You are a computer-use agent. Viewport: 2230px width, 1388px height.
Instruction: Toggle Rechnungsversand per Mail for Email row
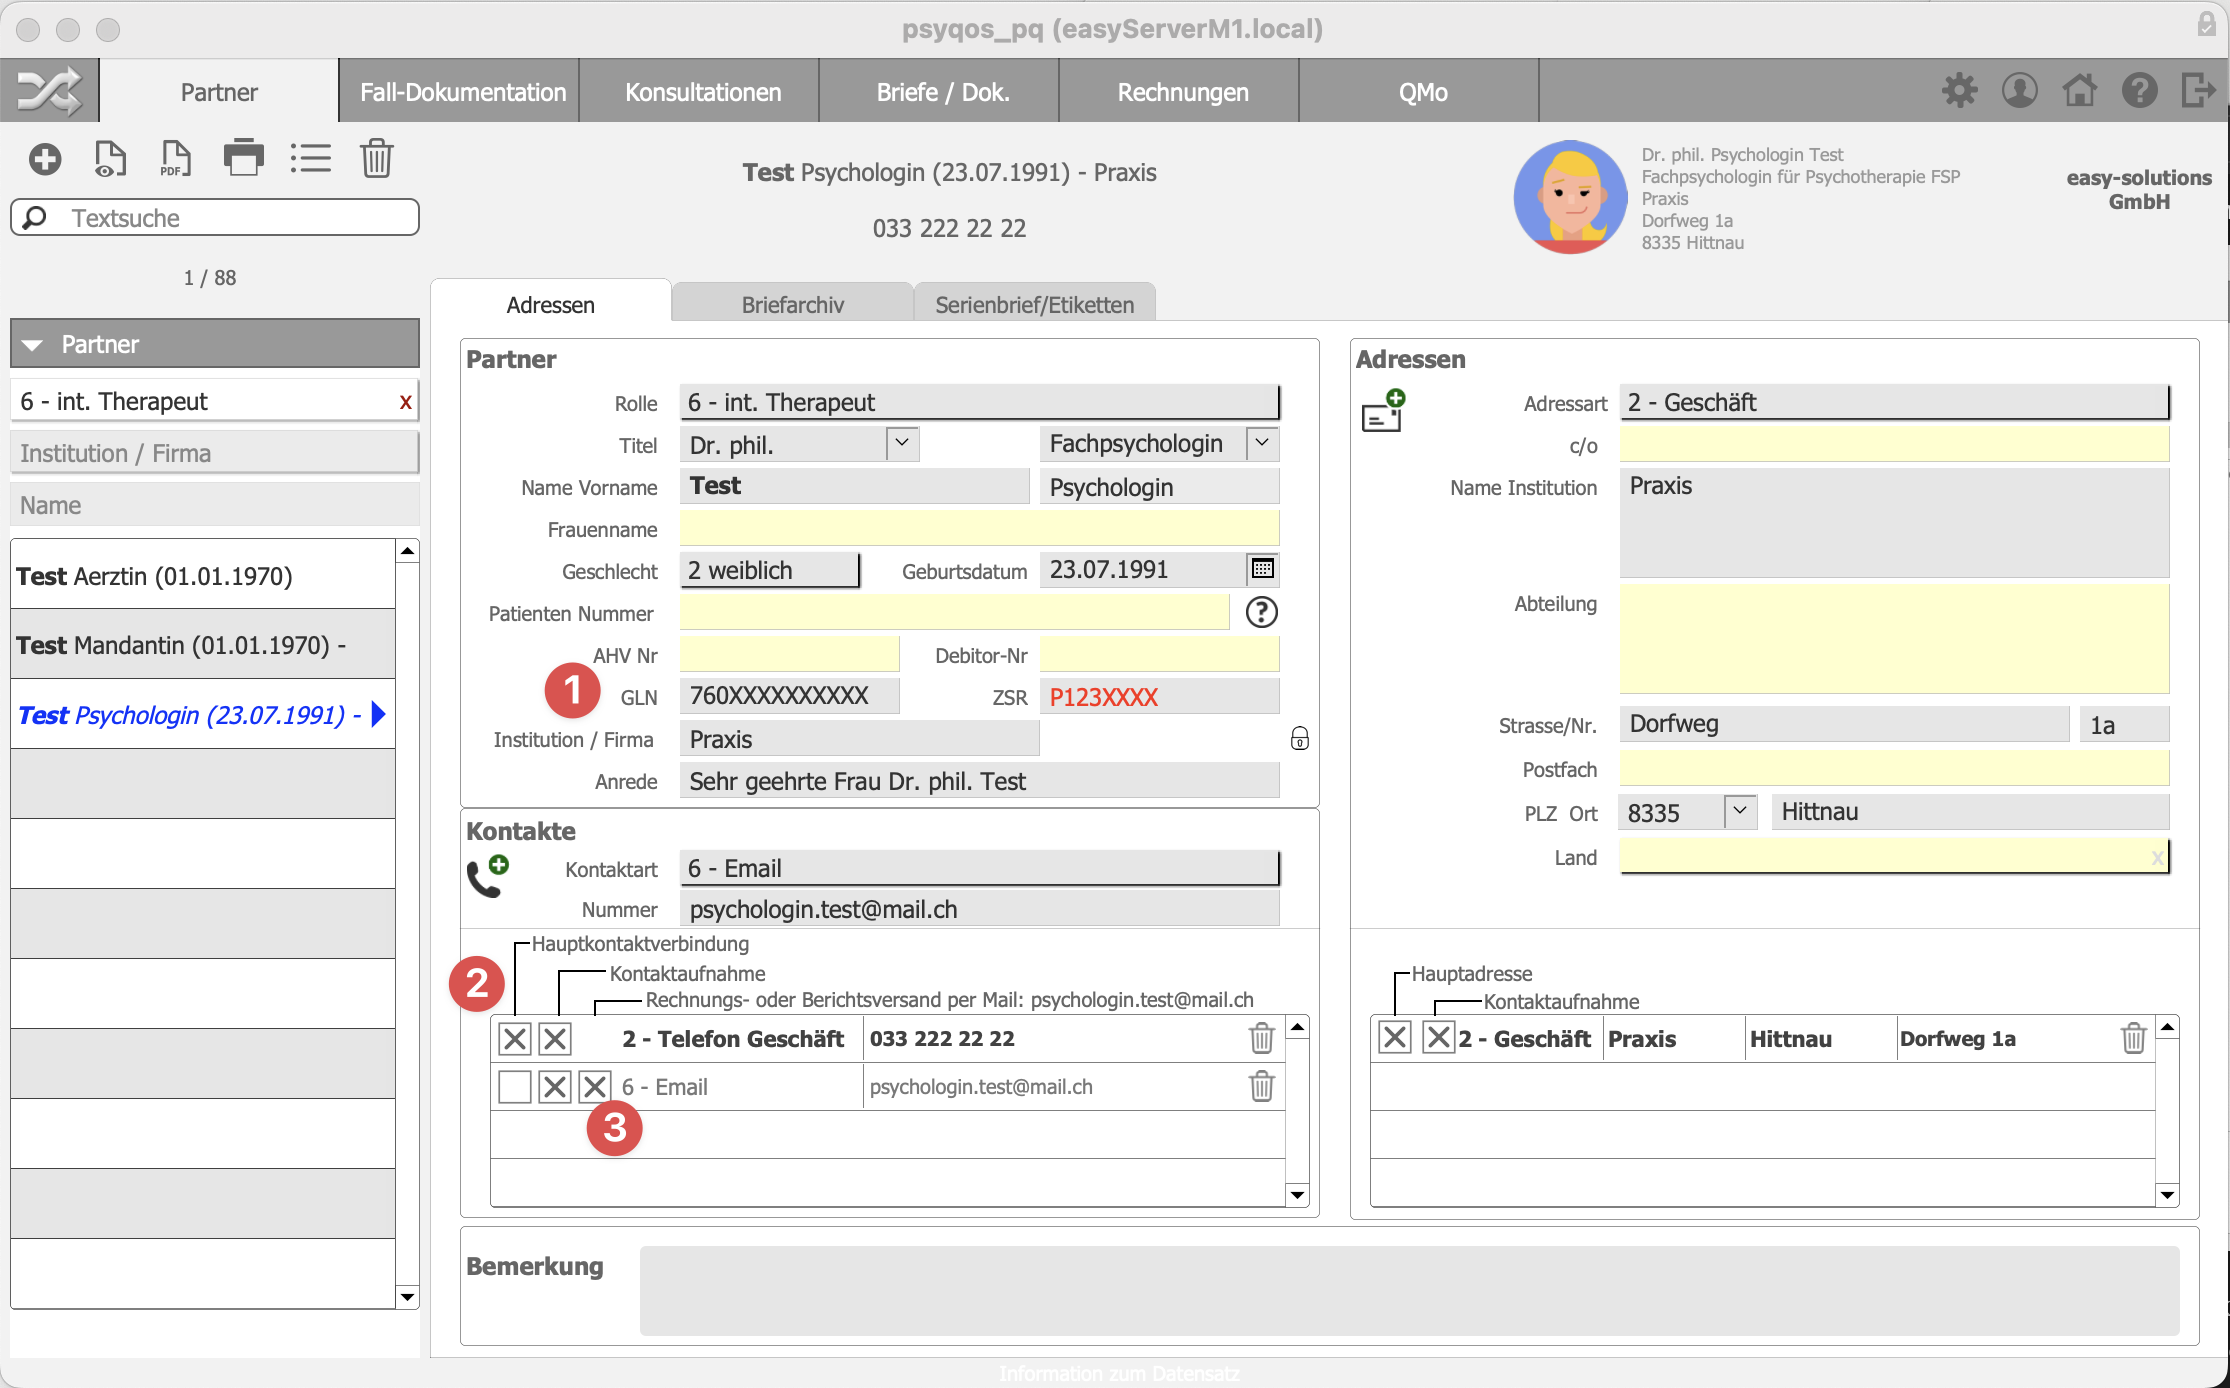[x=595, y=1086]
